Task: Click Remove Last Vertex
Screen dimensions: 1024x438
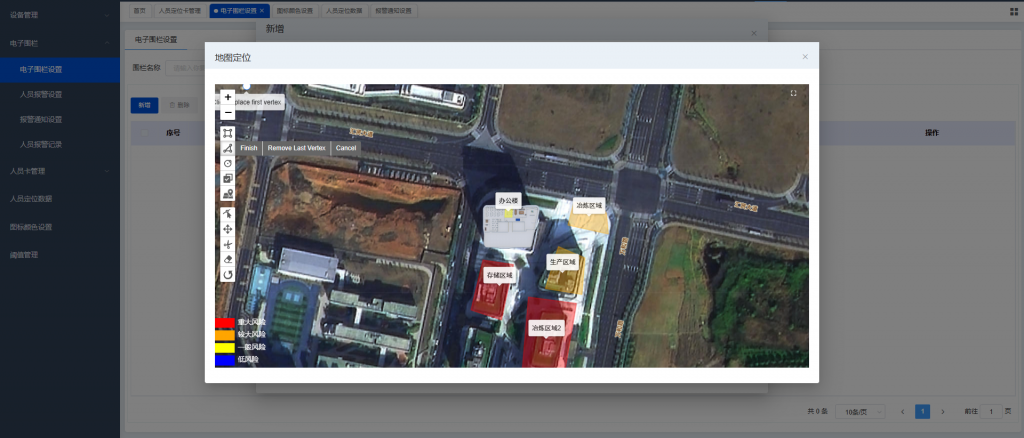Action: coord(296,148)
